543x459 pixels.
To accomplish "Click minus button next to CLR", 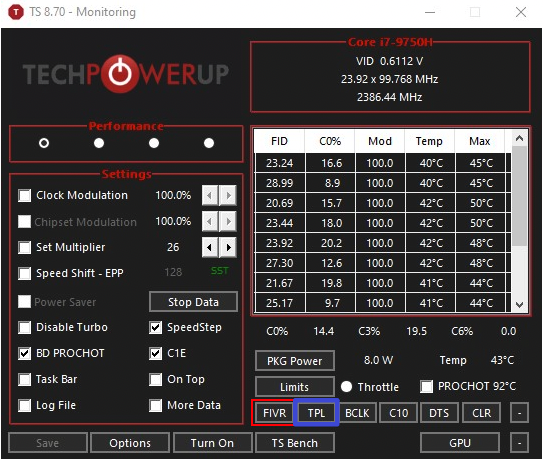I will 519,413.
